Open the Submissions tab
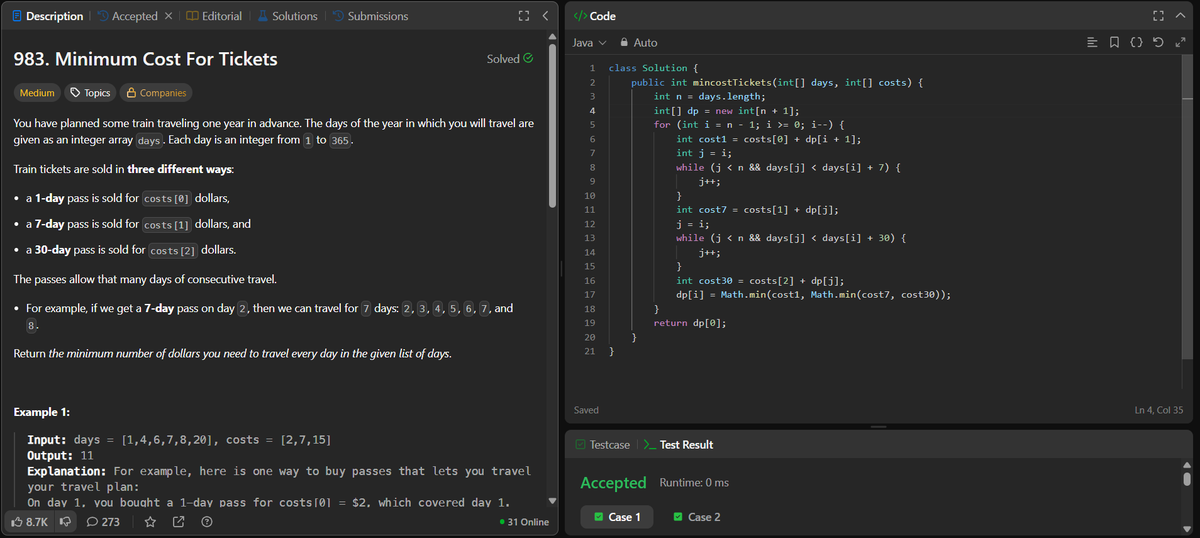This screenshot has height=538, width=1200. pyautogui.click(x=370, y=16)
